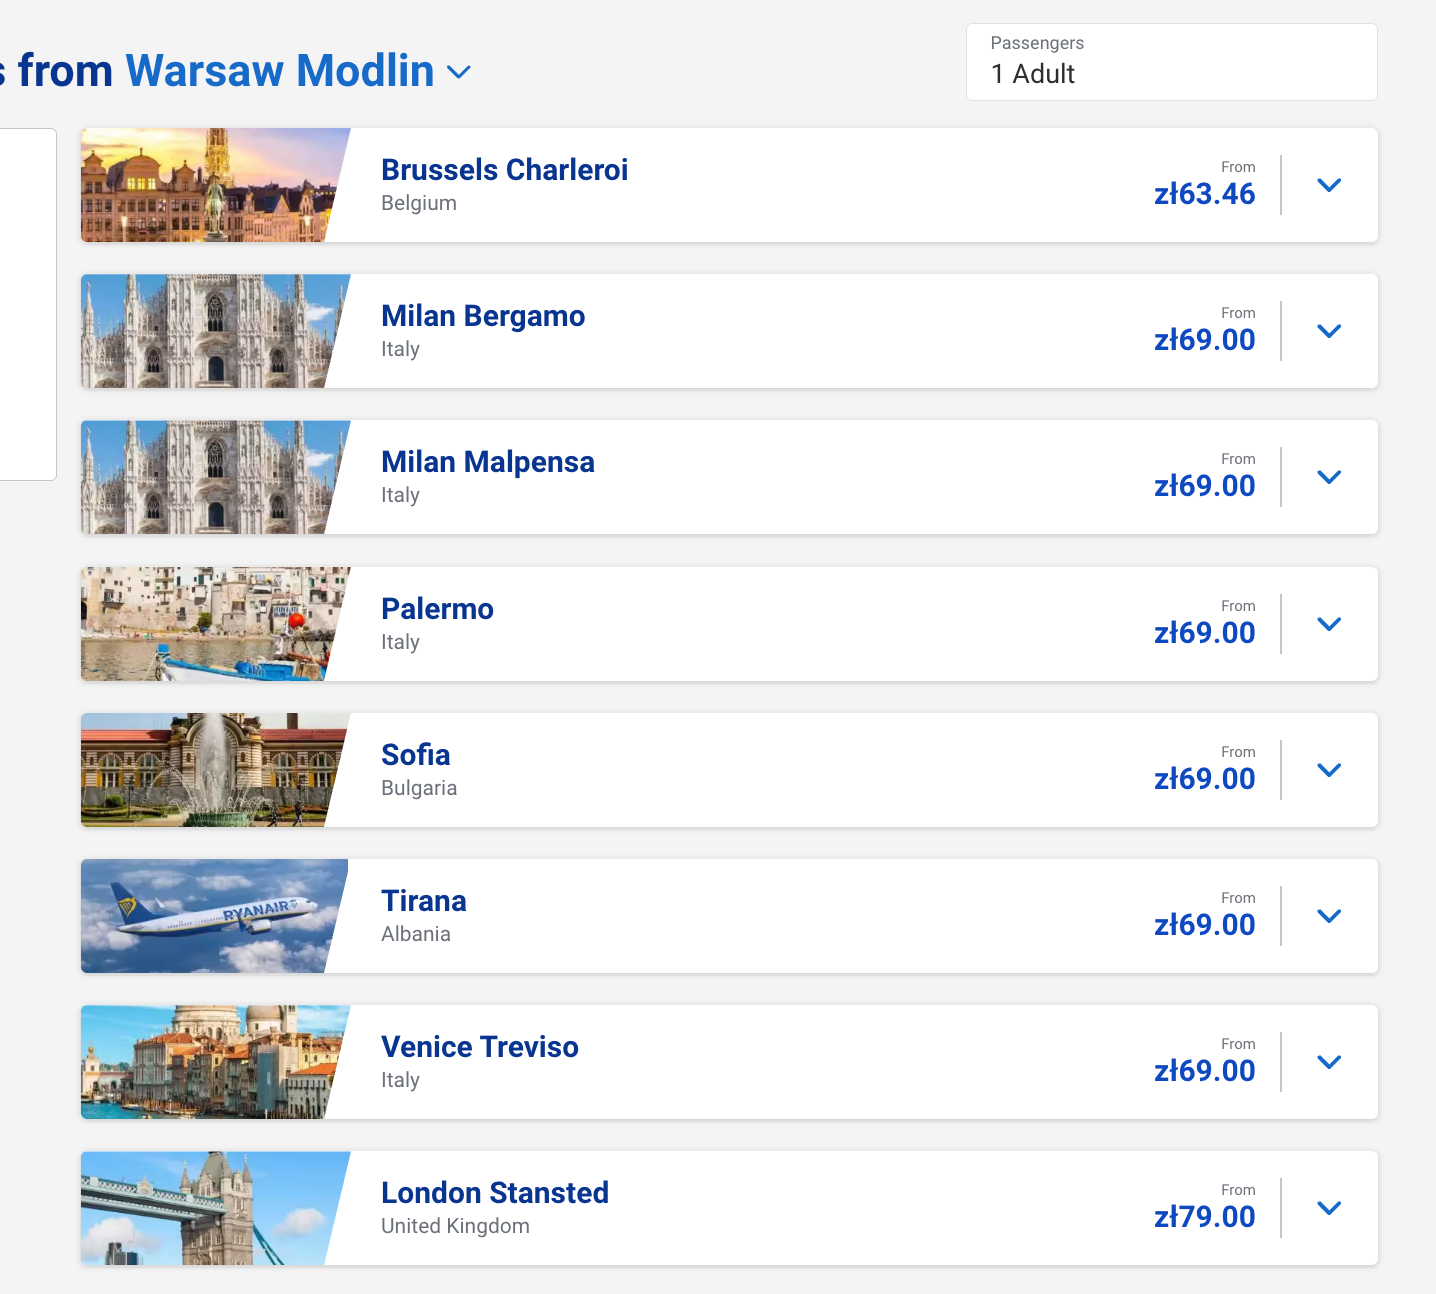Click the Passengers 1 Adult field
Image resolution: width=1436 pixels, height=1294 pixels.
[x=1171, y=62]
